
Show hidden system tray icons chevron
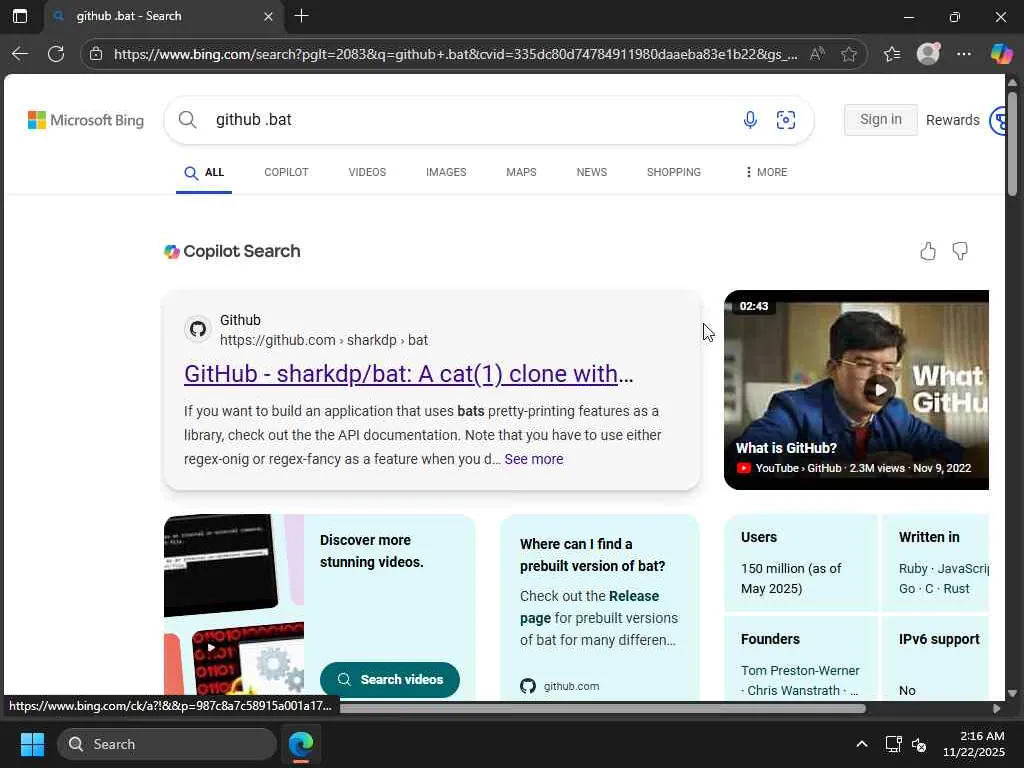(861, 744)
